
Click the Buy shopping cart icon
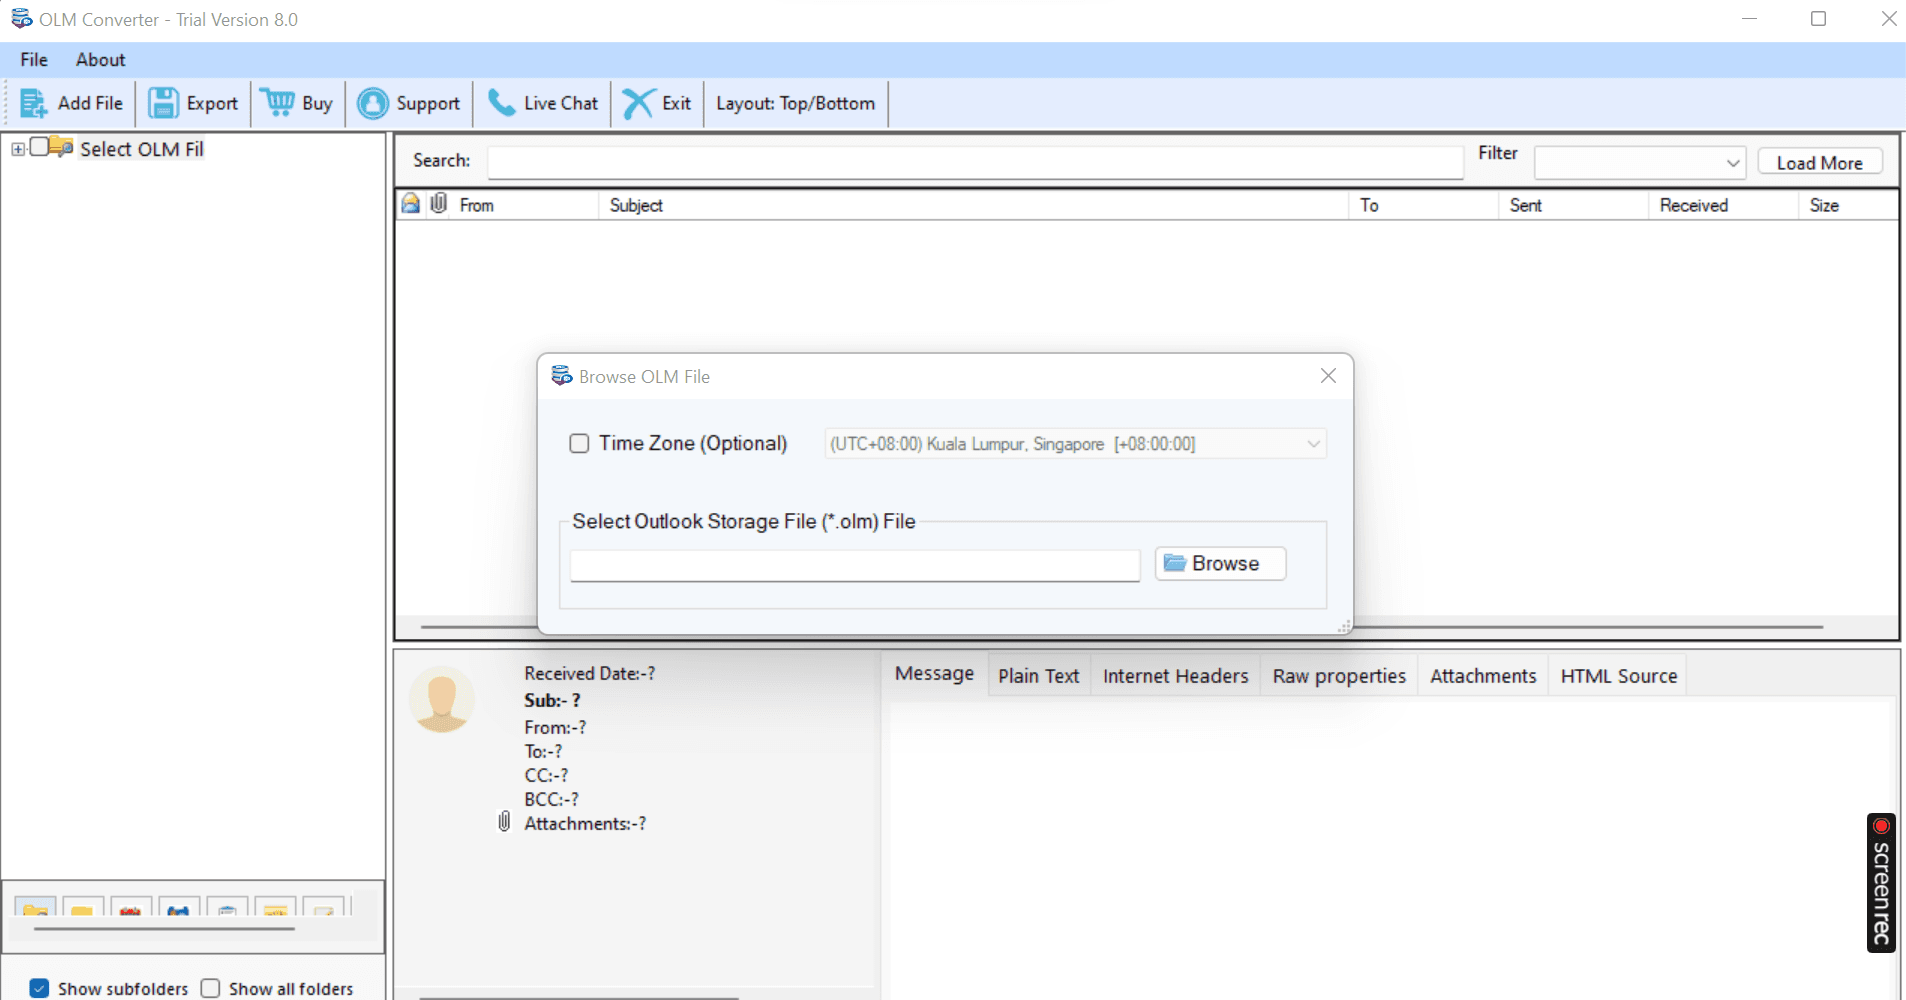coord(277,103)
